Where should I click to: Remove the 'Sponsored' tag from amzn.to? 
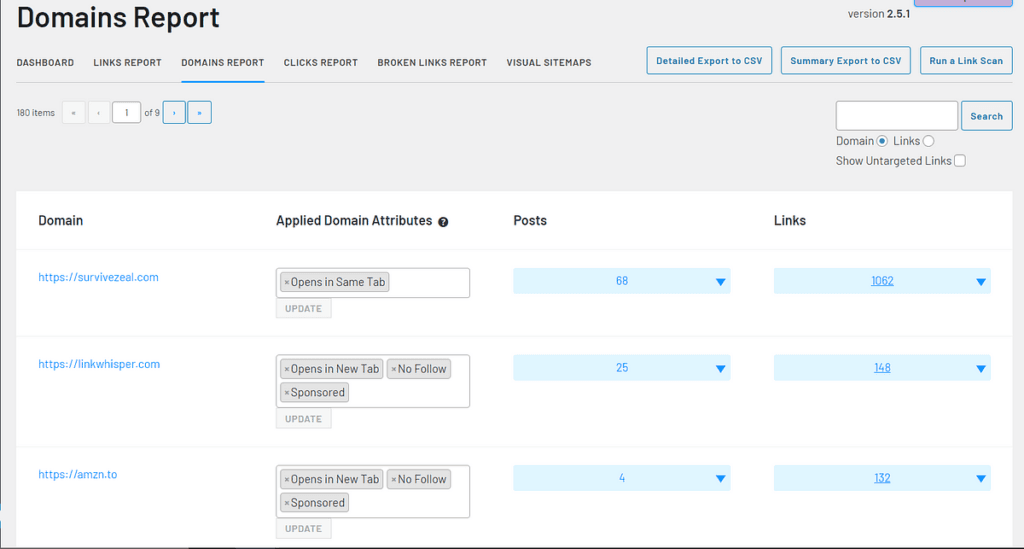[287, 504]
